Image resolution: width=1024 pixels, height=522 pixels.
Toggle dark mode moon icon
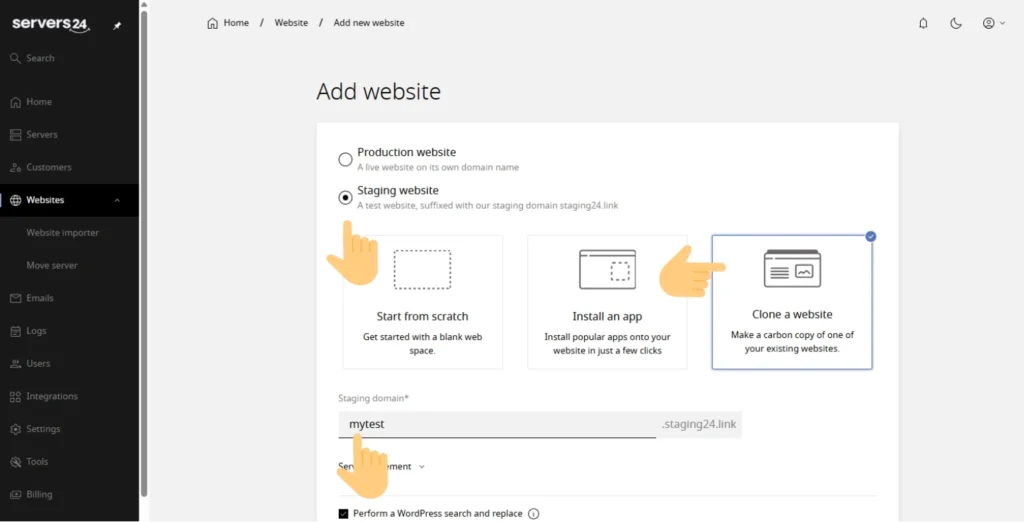[x=956, y=24]
